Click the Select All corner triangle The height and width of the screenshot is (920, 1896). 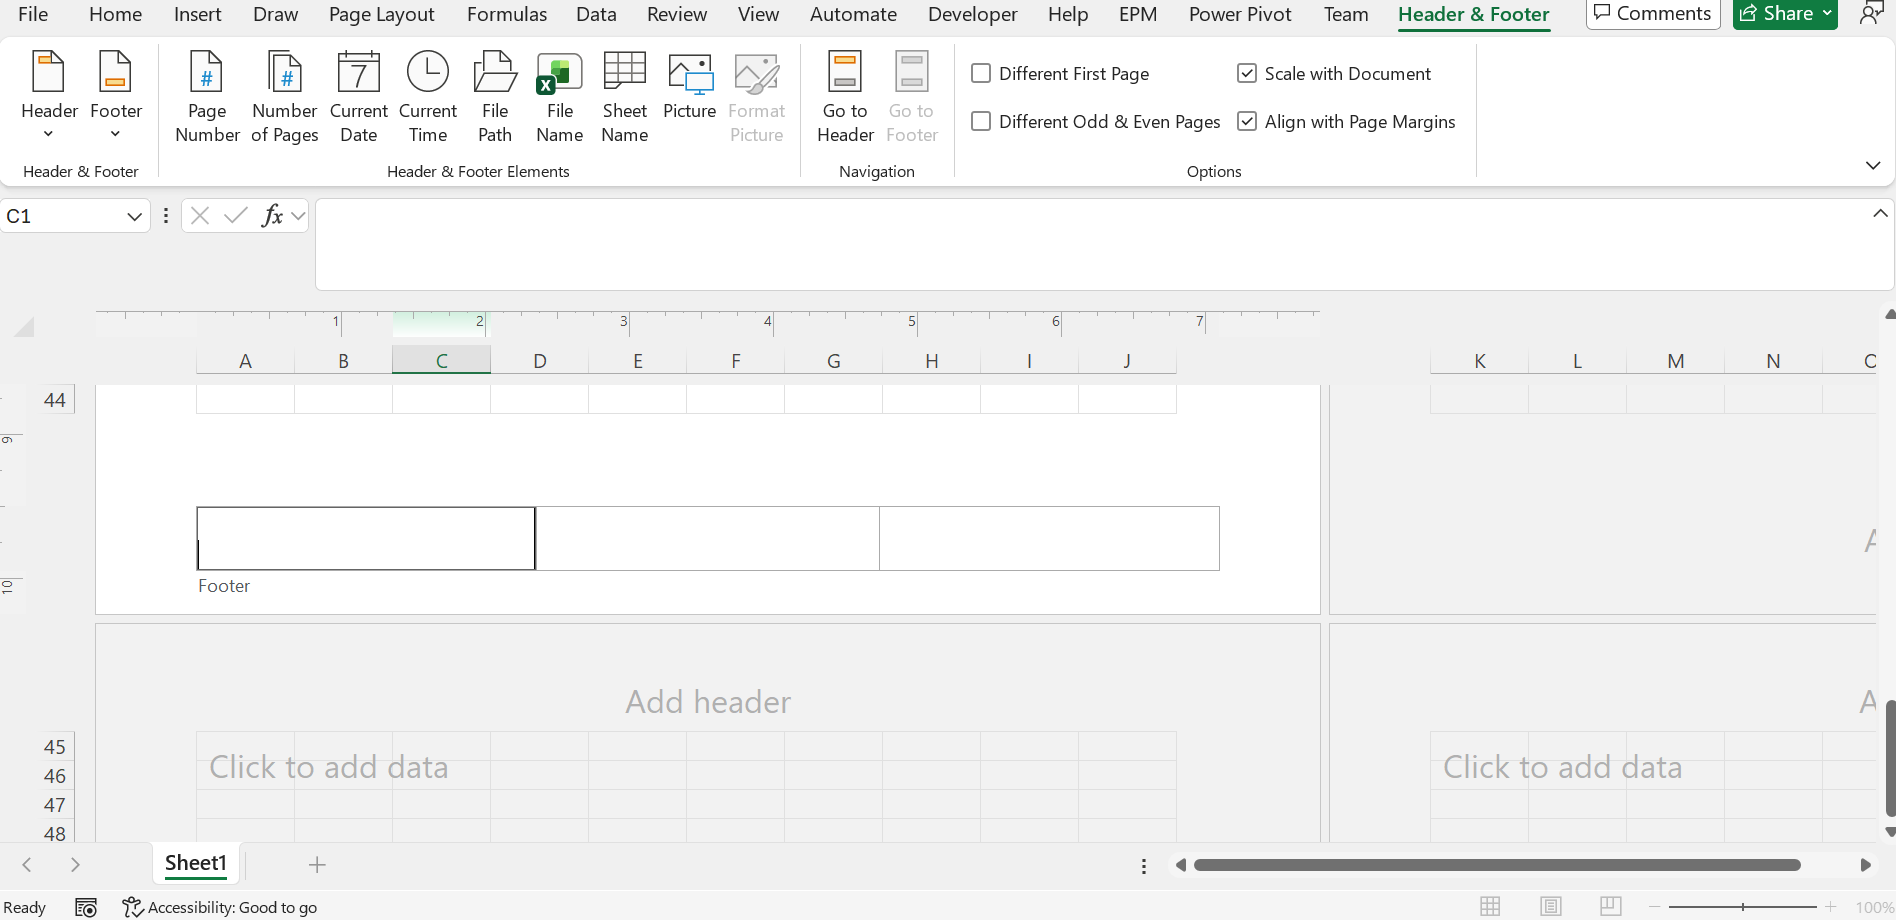[x=24, y=327]
